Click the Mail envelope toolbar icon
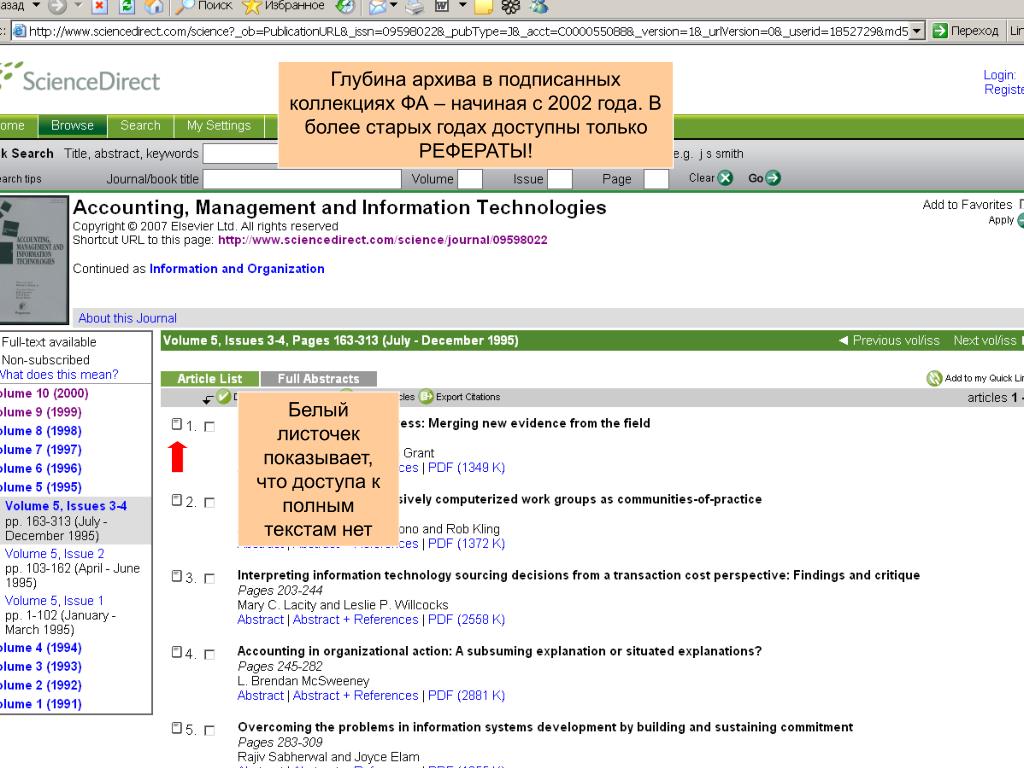1024x768 pixels. (x=377, y=7)
